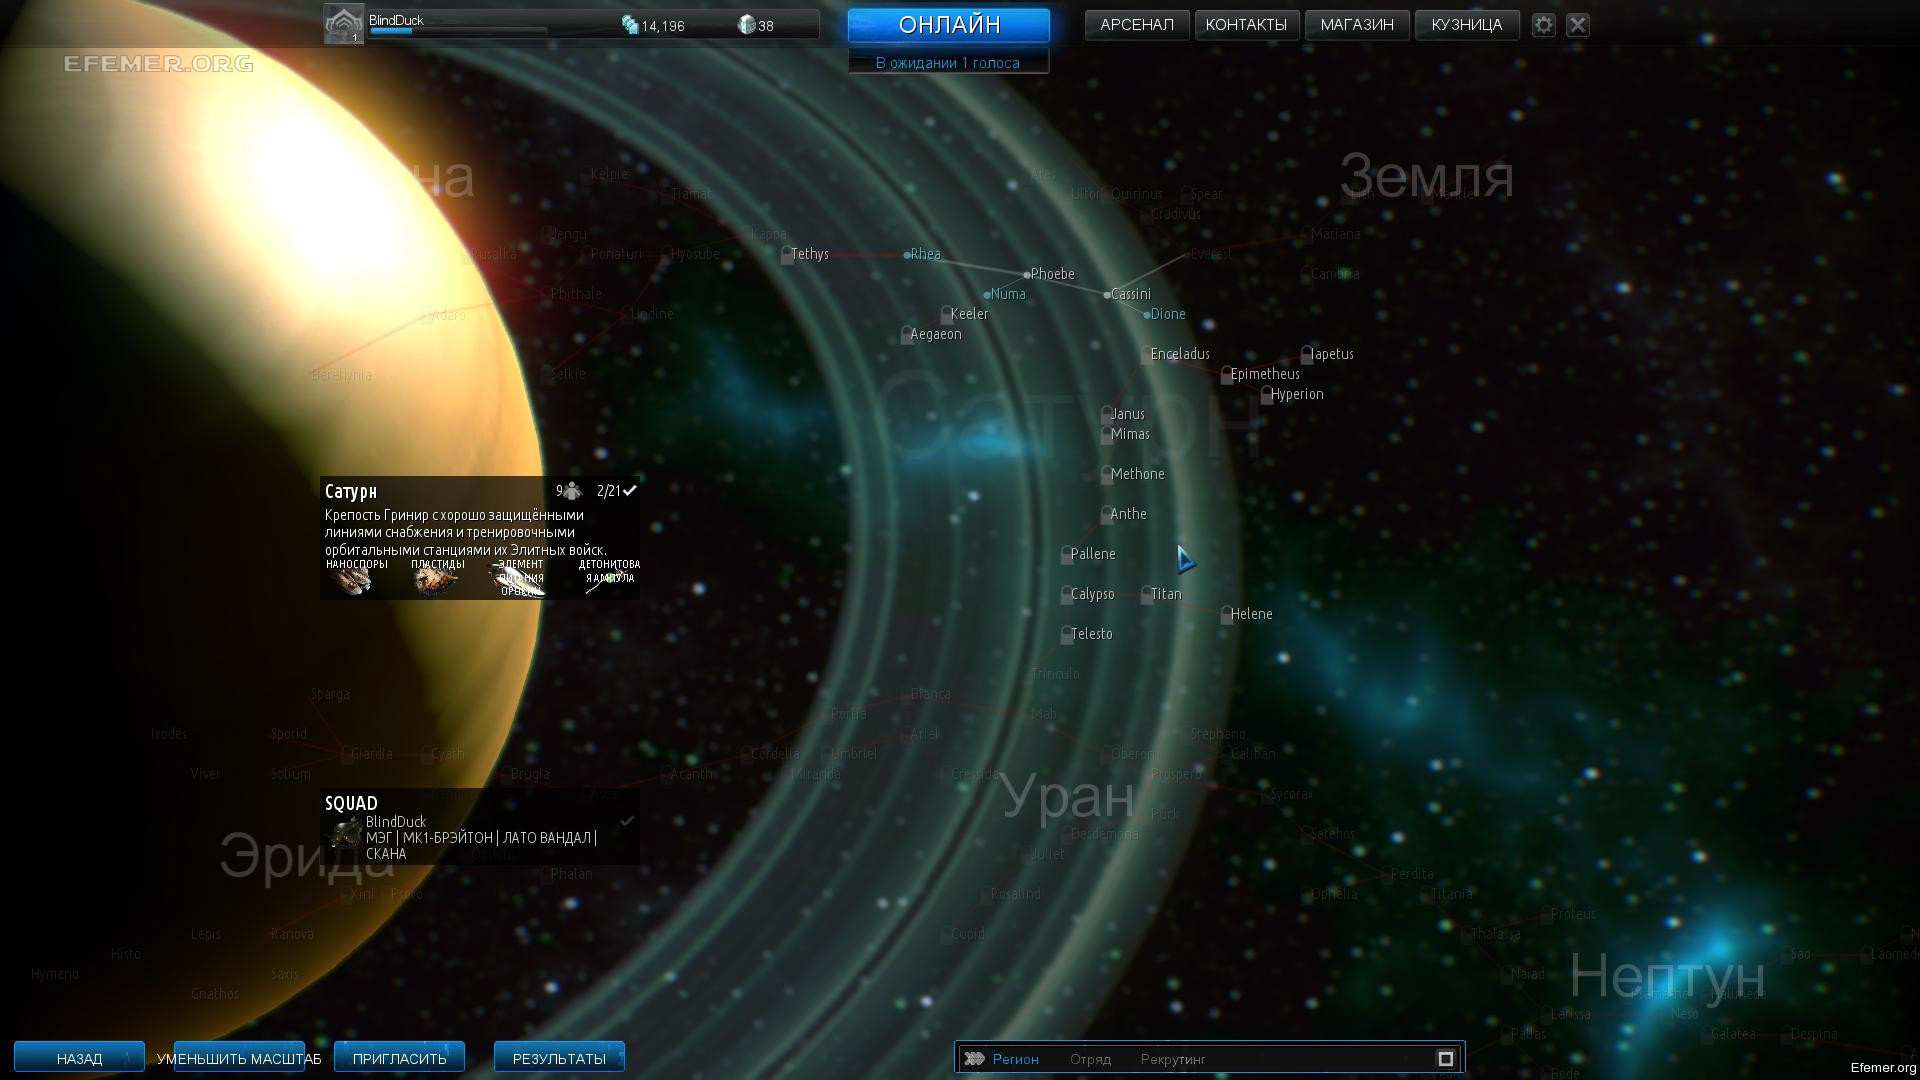Screen dimensions: 1920x1080
Task: Switch to the Рекрутинг chat tab
Action: (1173, 1059)
